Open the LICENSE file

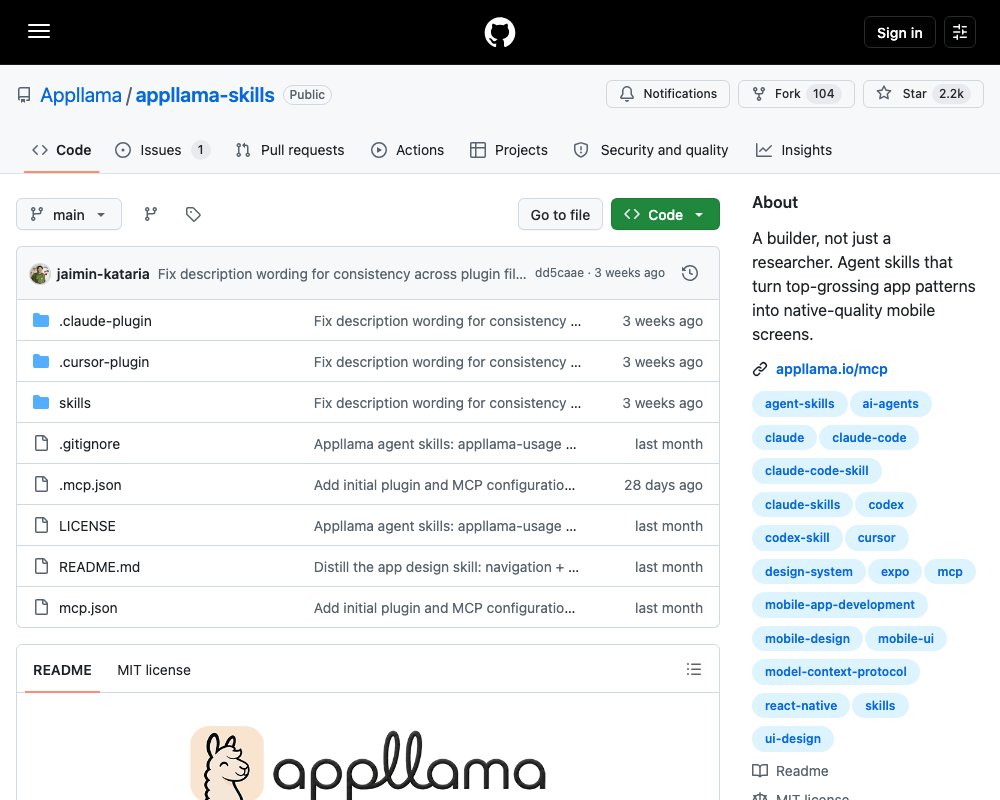coord(87,526)
